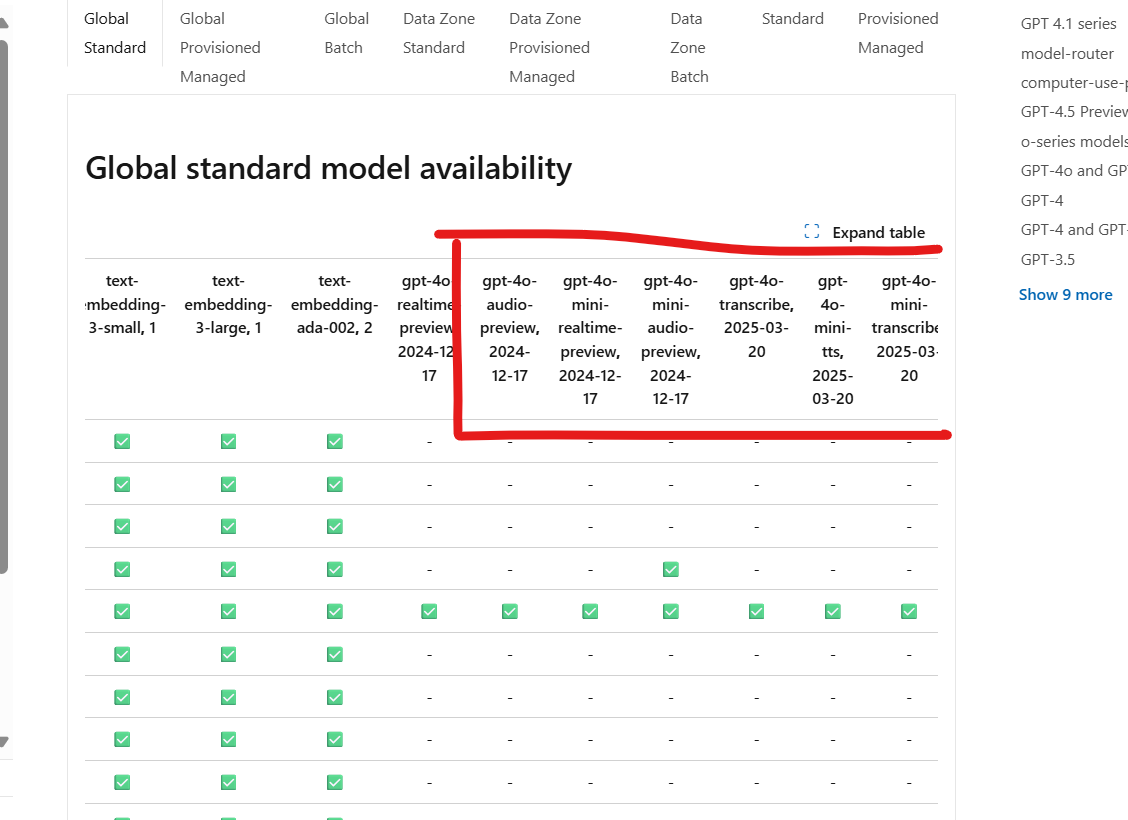Click the checkmark under gpt-4o-transcribe column
The width and height of the screenshot is (1128, 820).
pyautogui.click(x=757, y=611)
